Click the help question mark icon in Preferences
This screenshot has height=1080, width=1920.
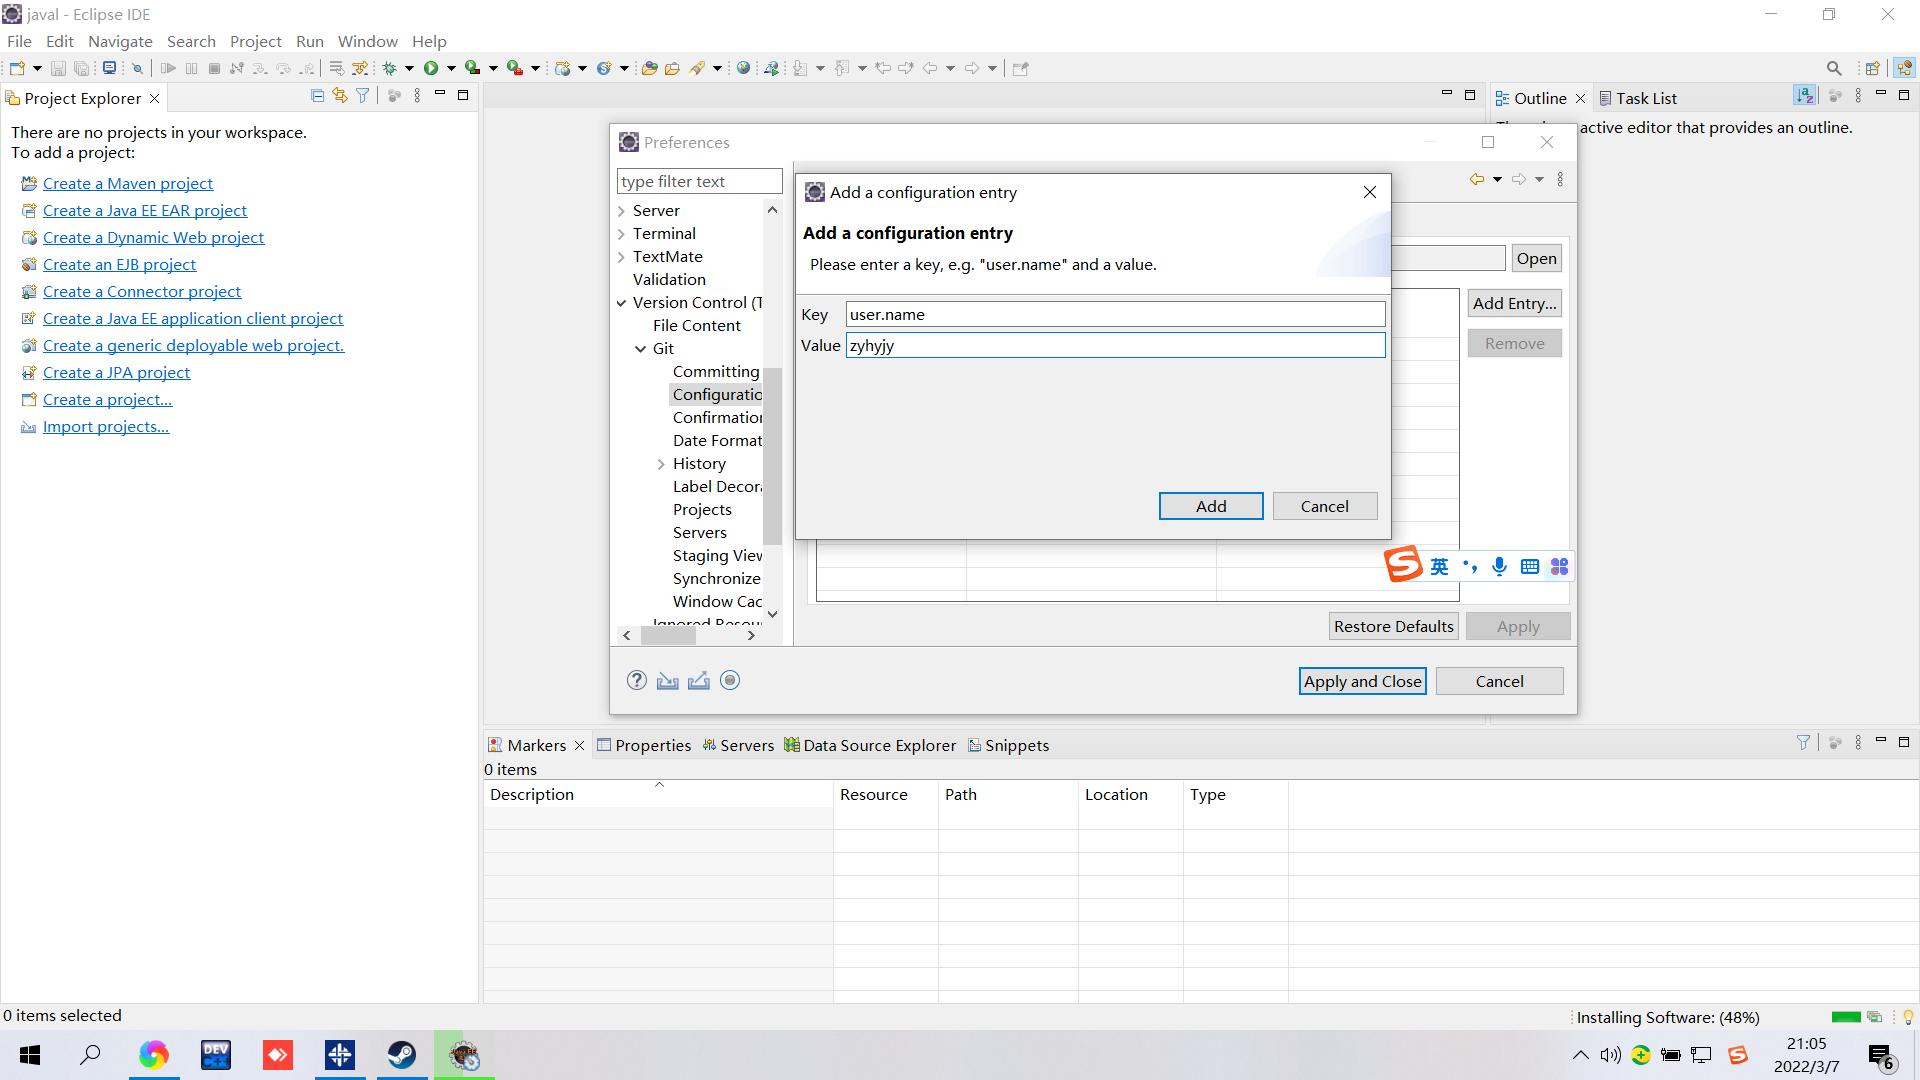click(637, 681)
